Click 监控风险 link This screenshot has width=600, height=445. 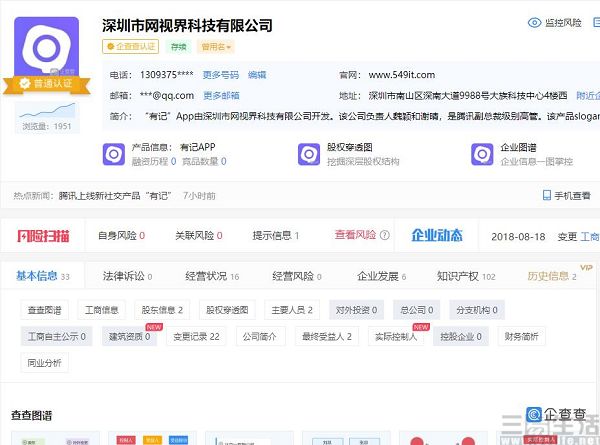[x=563, y=23]
